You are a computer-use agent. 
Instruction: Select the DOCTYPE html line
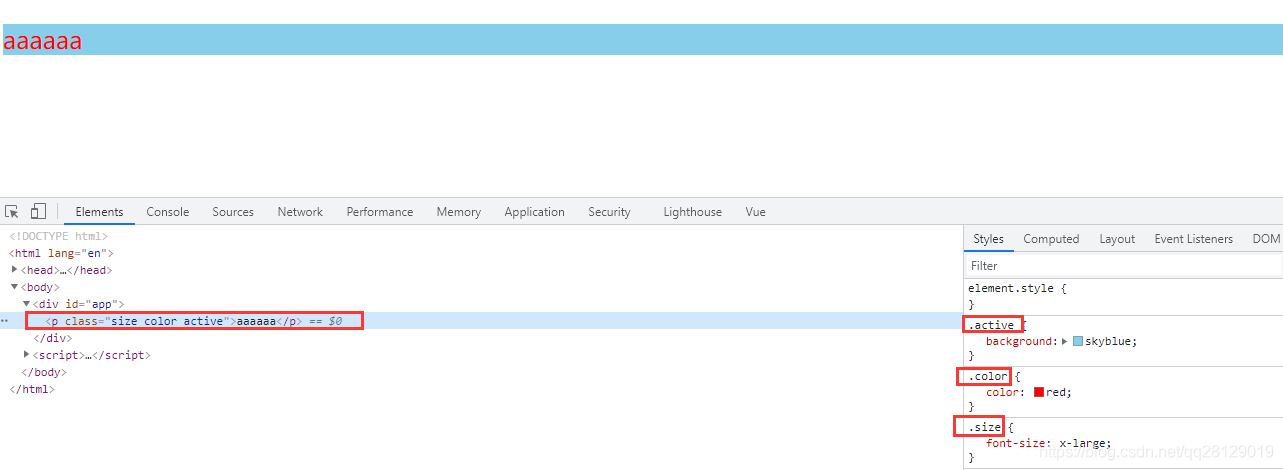pyautogui.click(x=58, y=236)
